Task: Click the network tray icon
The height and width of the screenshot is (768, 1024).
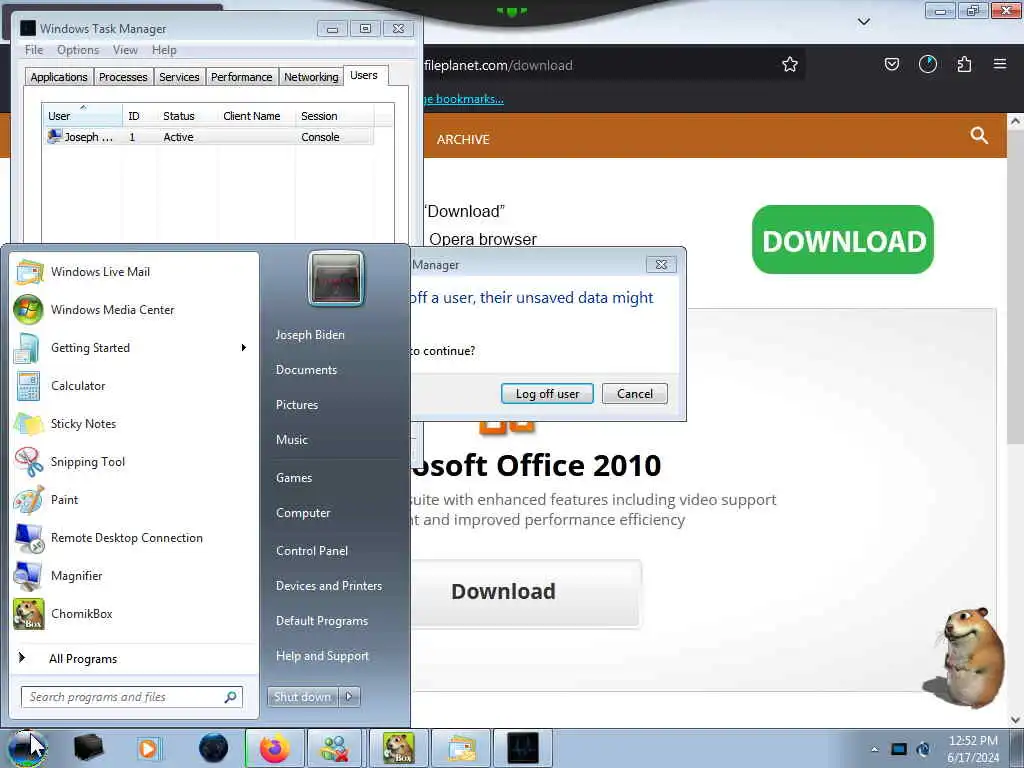Action: tap(899, 749)
